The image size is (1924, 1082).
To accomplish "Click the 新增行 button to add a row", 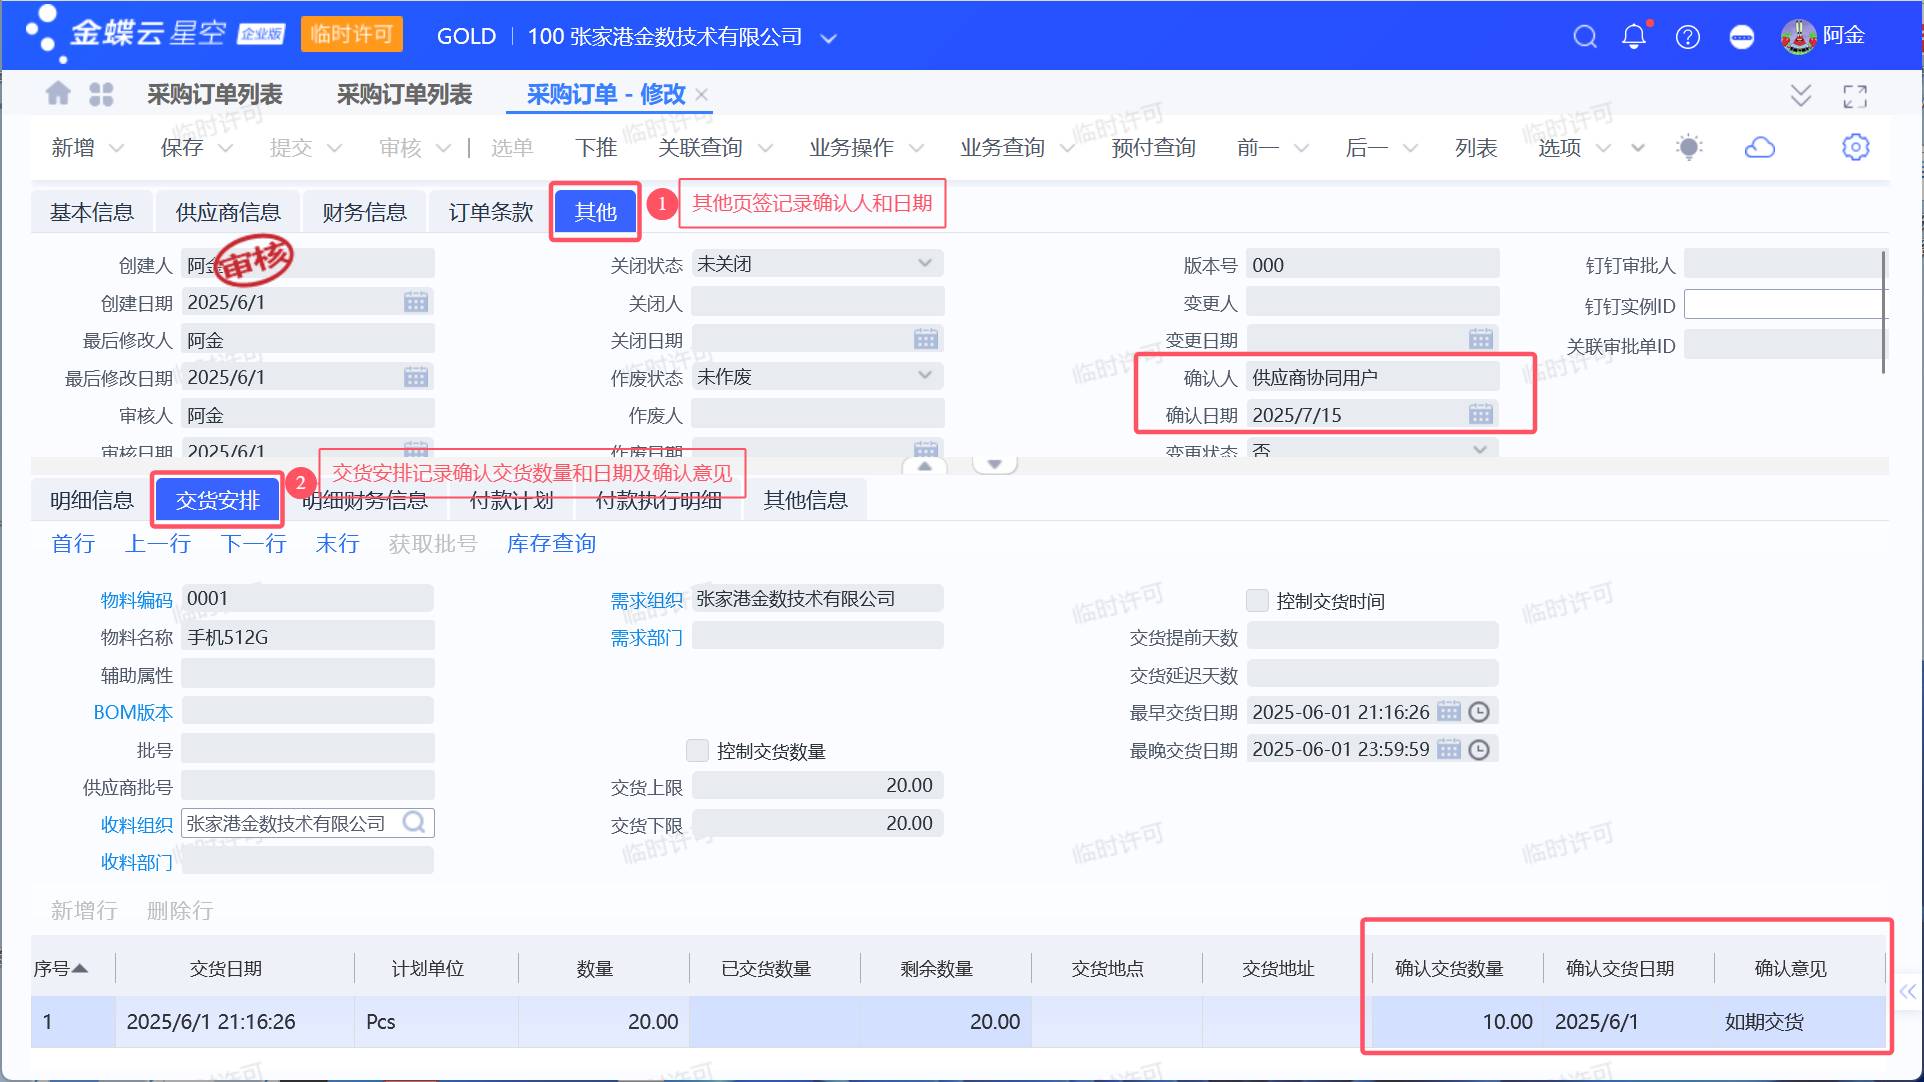I will (x=82, y=910).
